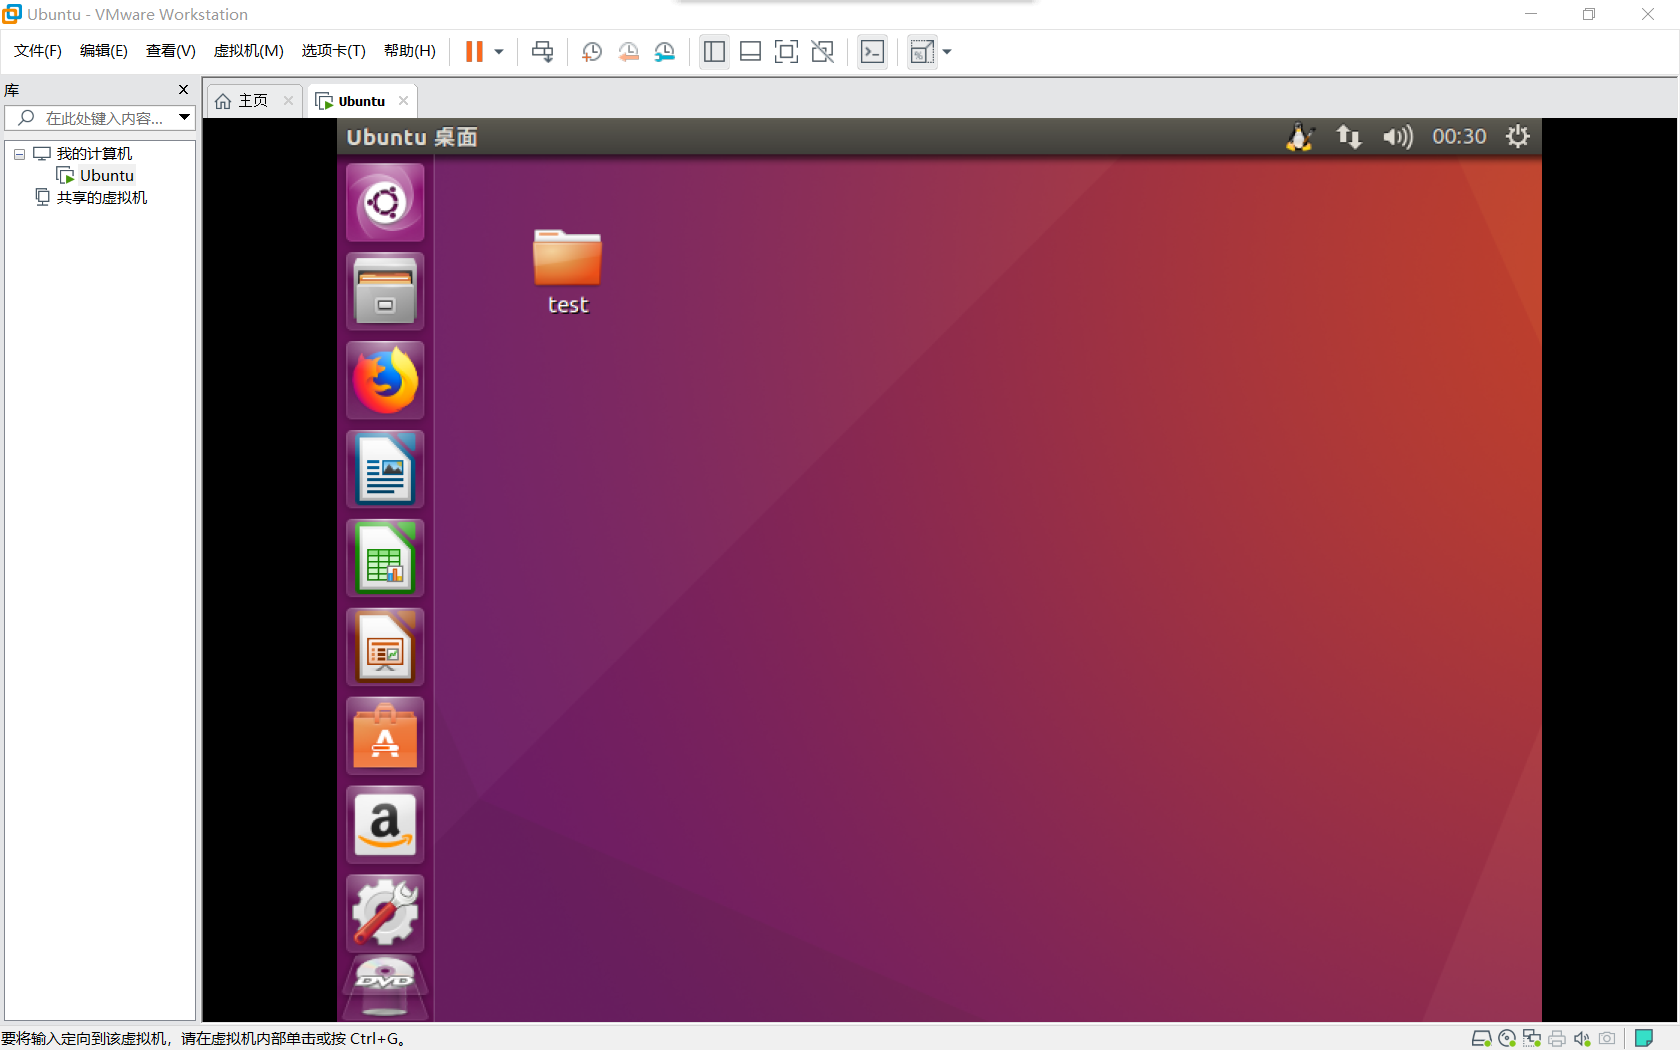
Task: Open the 虚拟机(M) menu
Action: [248, 51]
